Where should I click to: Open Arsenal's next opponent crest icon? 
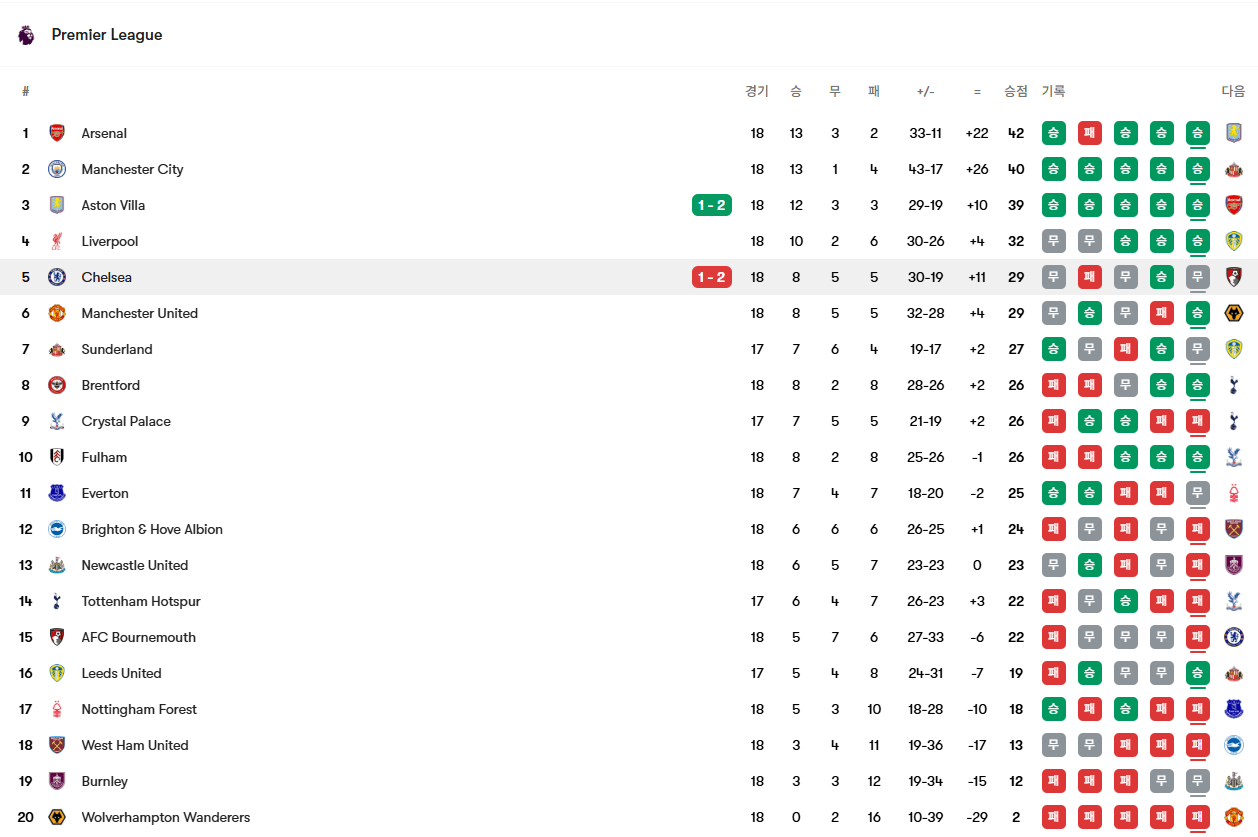click(x=1233, y=133)
